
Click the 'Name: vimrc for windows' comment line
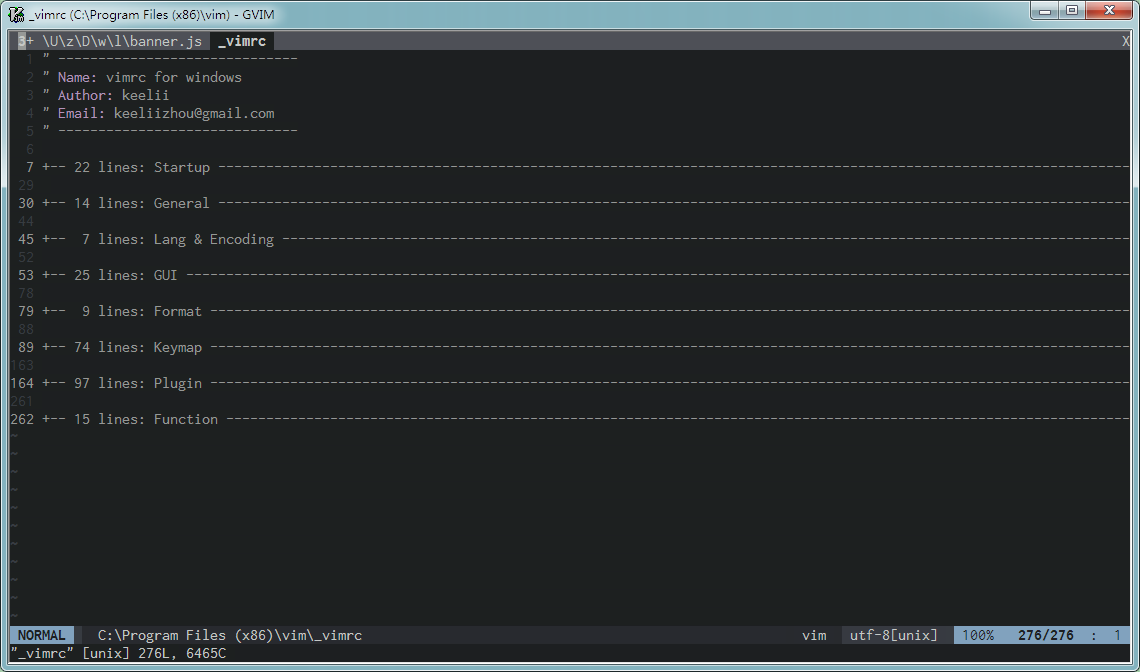[142, 77]
